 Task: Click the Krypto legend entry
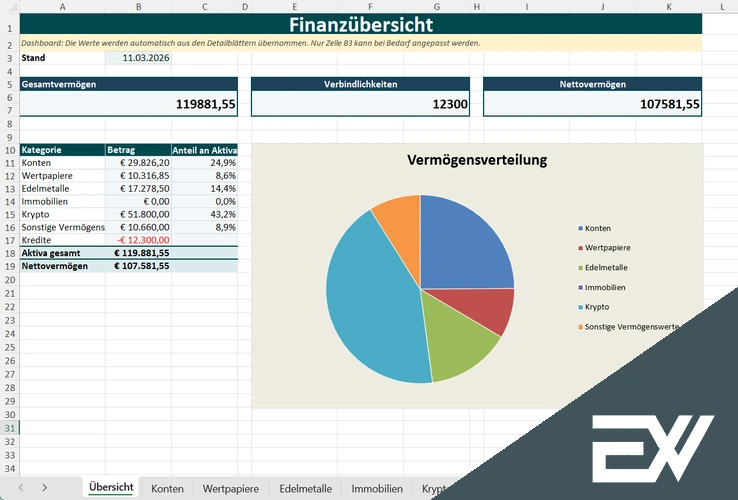tap(596, 307)
